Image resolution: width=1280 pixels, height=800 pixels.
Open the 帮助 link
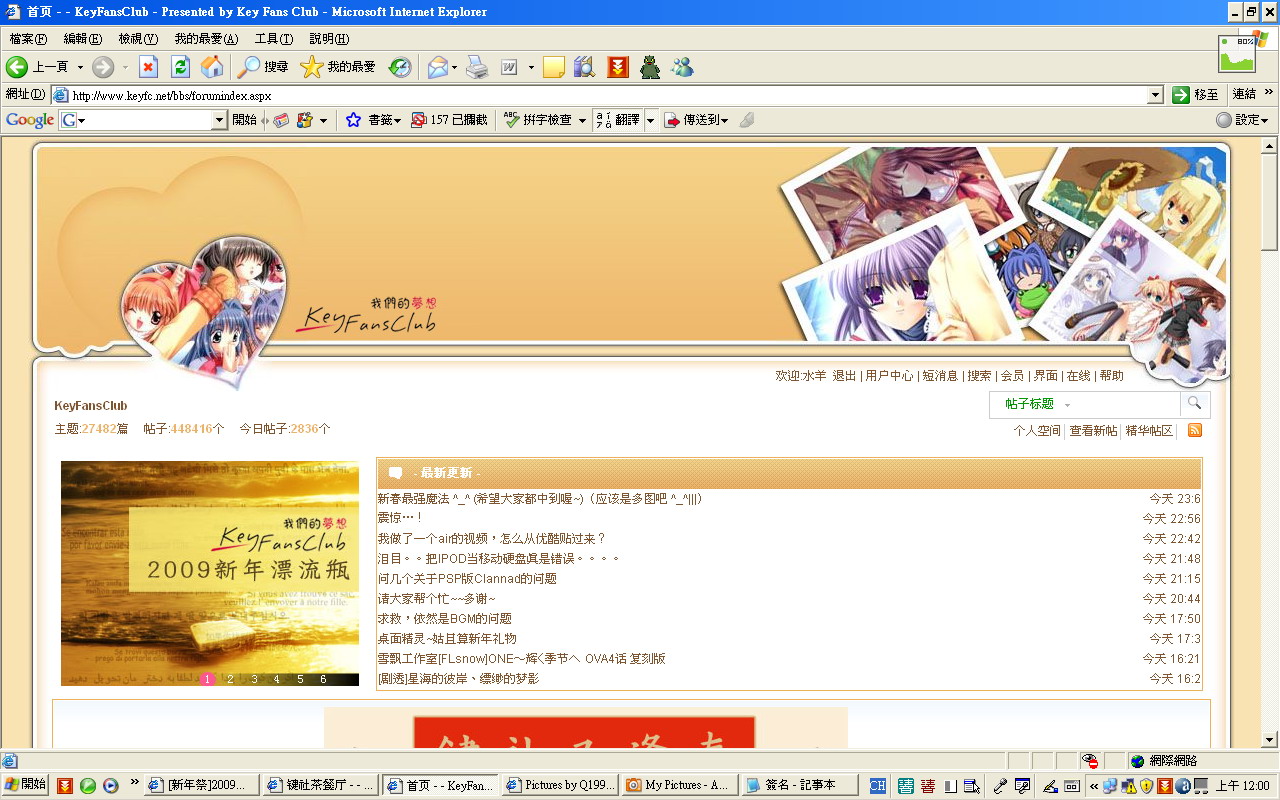(x=1111, y=376)
